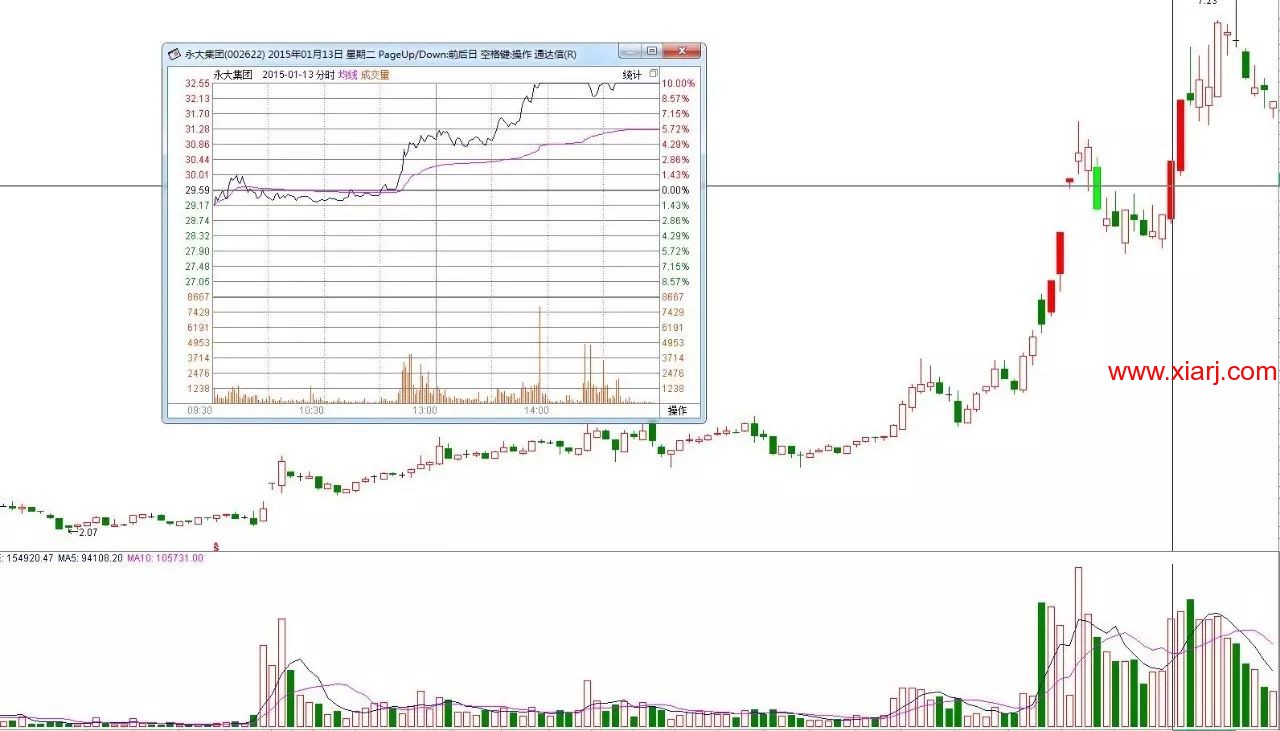1280x731 pixels.
Task: Click the purple 均线 legend label
Action: 346,75
